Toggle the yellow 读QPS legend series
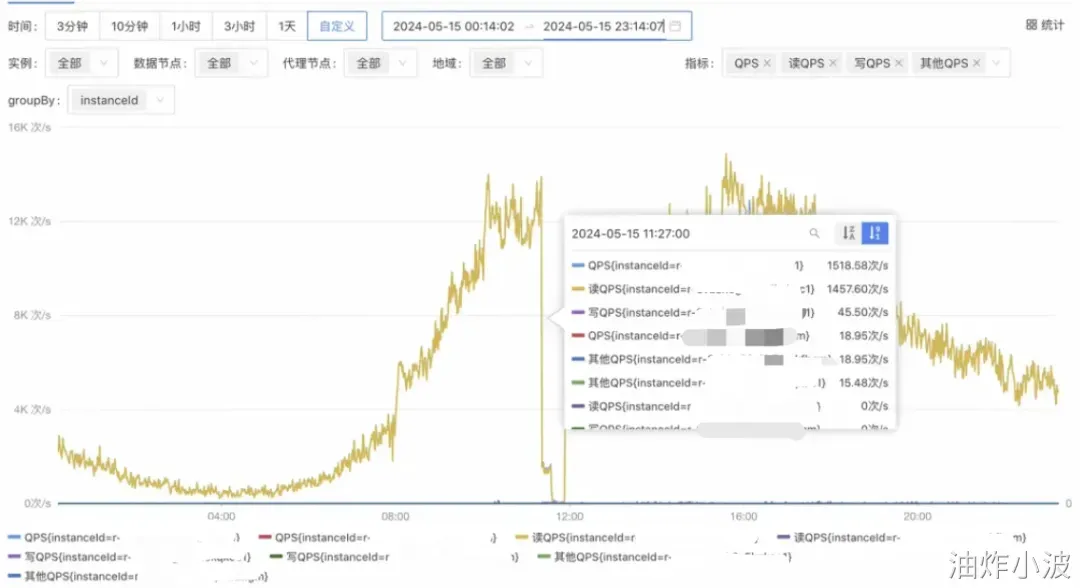The image size is (1080, 588). click(637, 538)
